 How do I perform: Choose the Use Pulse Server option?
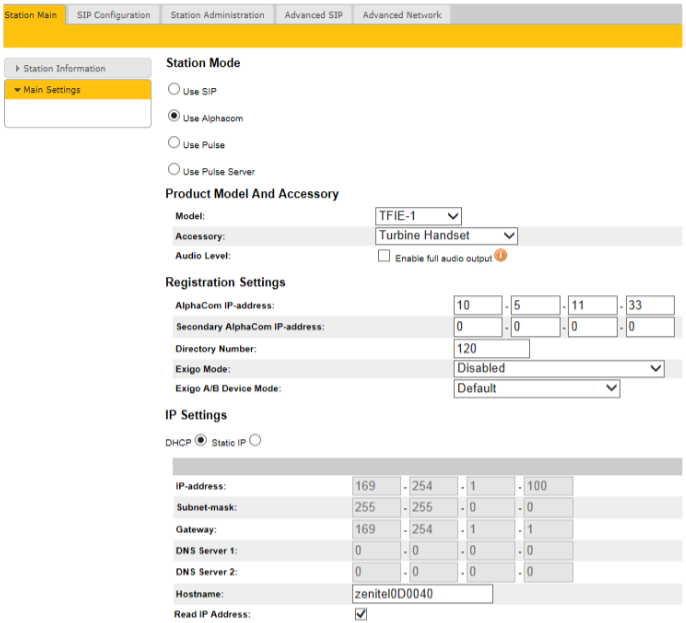point(174,170)
